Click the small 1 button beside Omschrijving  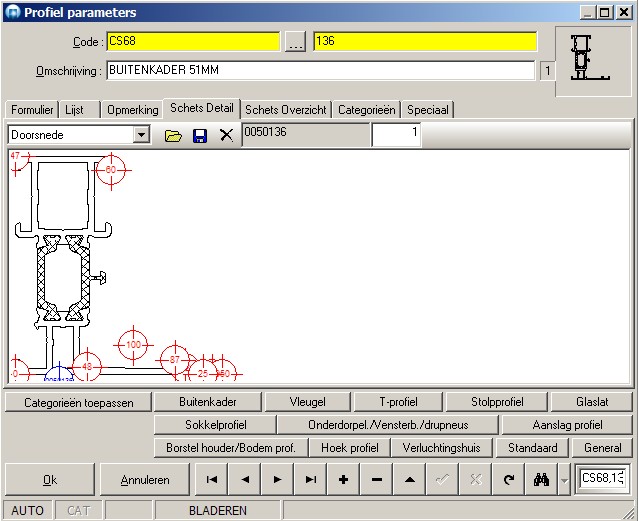[547, 71]
